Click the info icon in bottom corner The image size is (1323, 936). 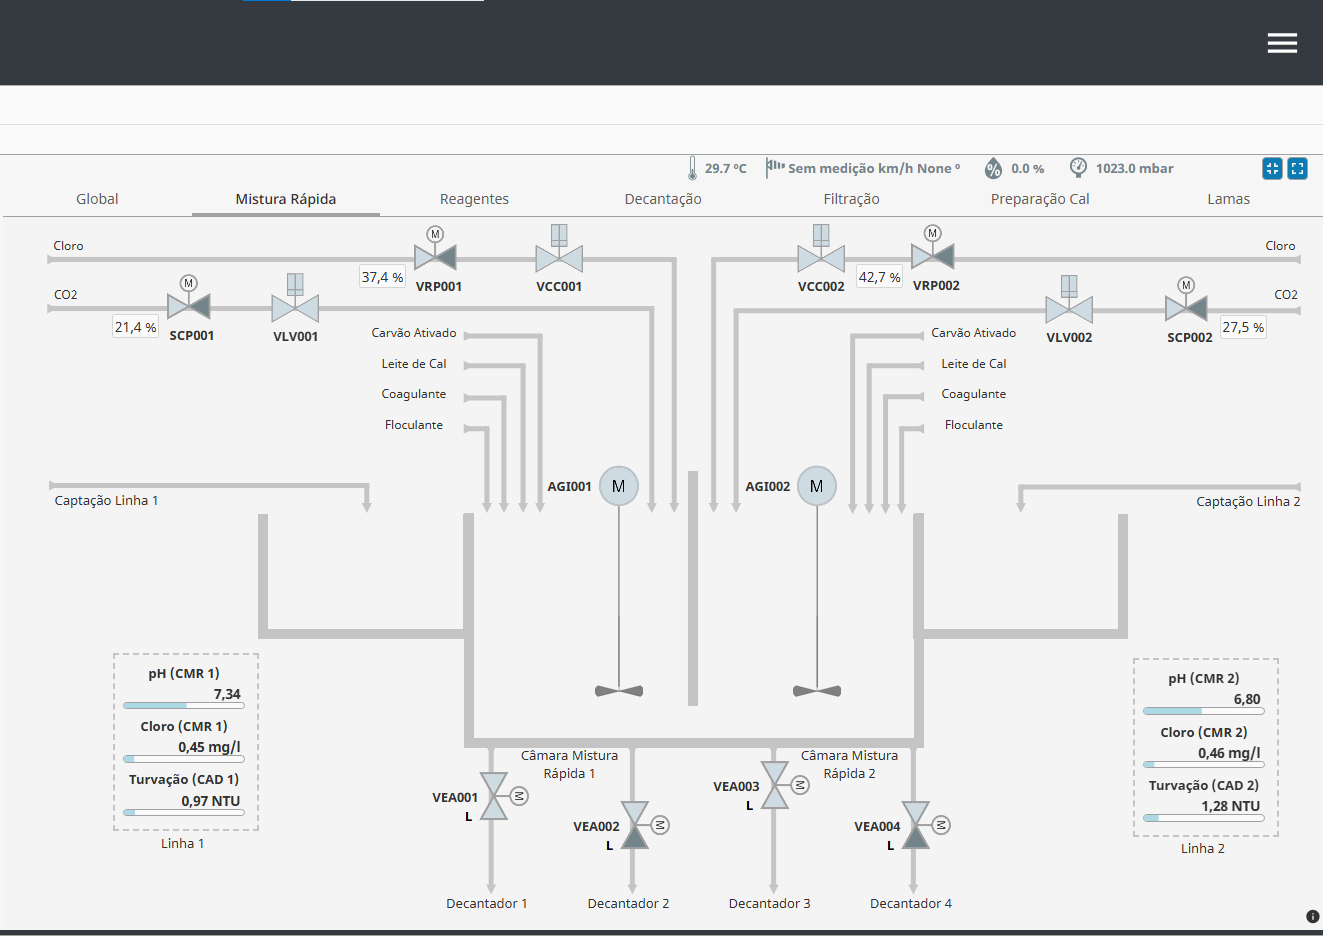point(1312,916)
